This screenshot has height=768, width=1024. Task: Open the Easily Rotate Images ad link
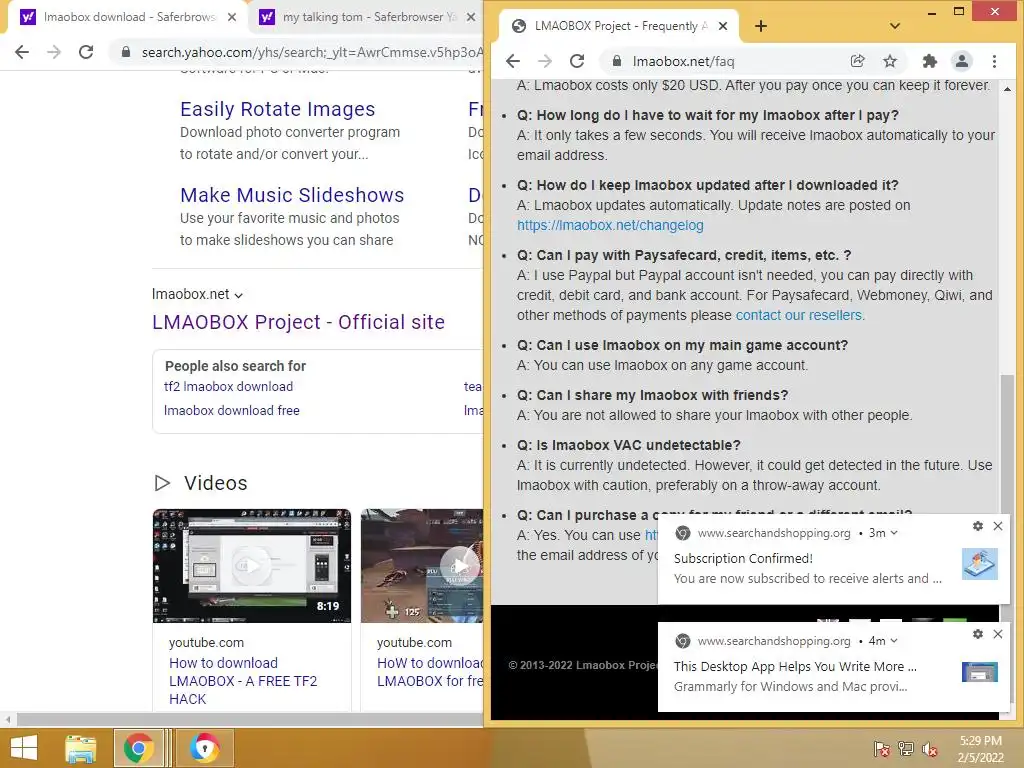coord(278,109)
